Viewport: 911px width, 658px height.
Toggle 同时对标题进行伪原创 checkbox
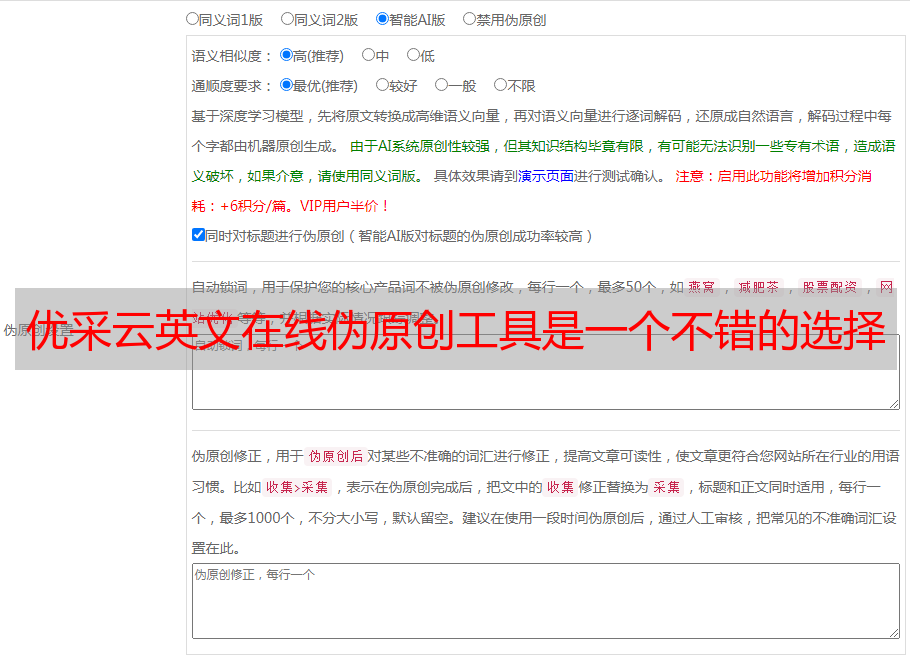pyautogui.click(x=198, y=235)
